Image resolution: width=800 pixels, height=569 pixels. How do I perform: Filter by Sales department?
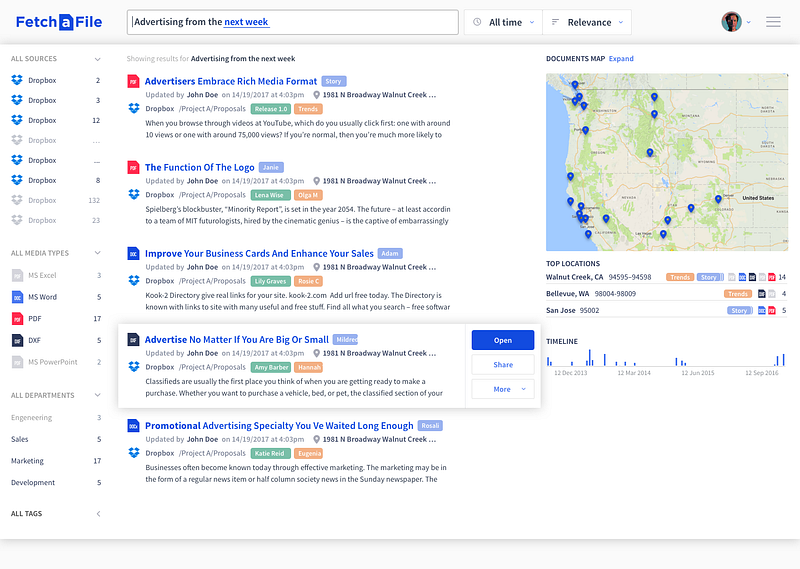tap(56, 439)
